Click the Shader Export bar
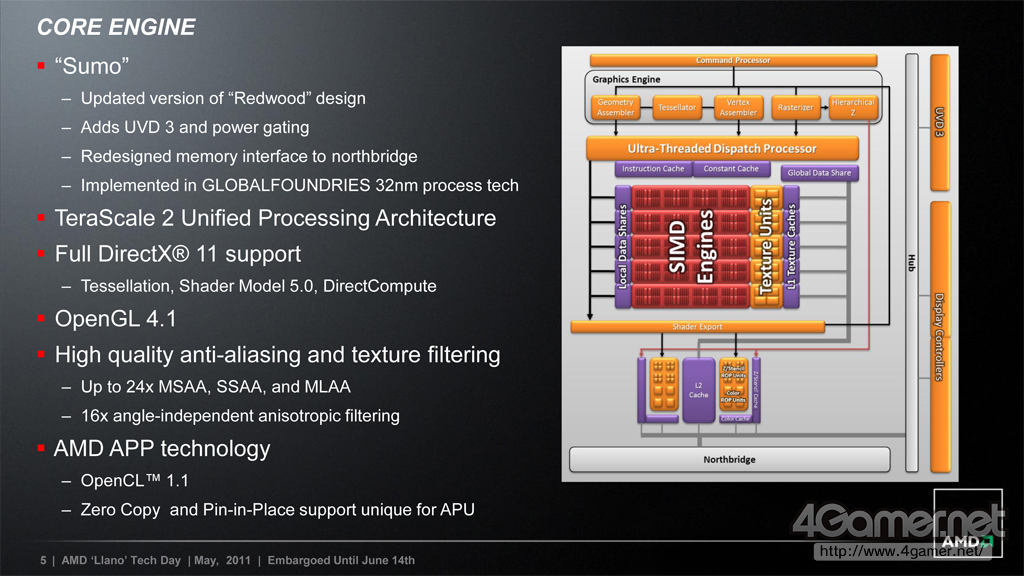Screen dimensions: 1024x576 tap(697, 327)
